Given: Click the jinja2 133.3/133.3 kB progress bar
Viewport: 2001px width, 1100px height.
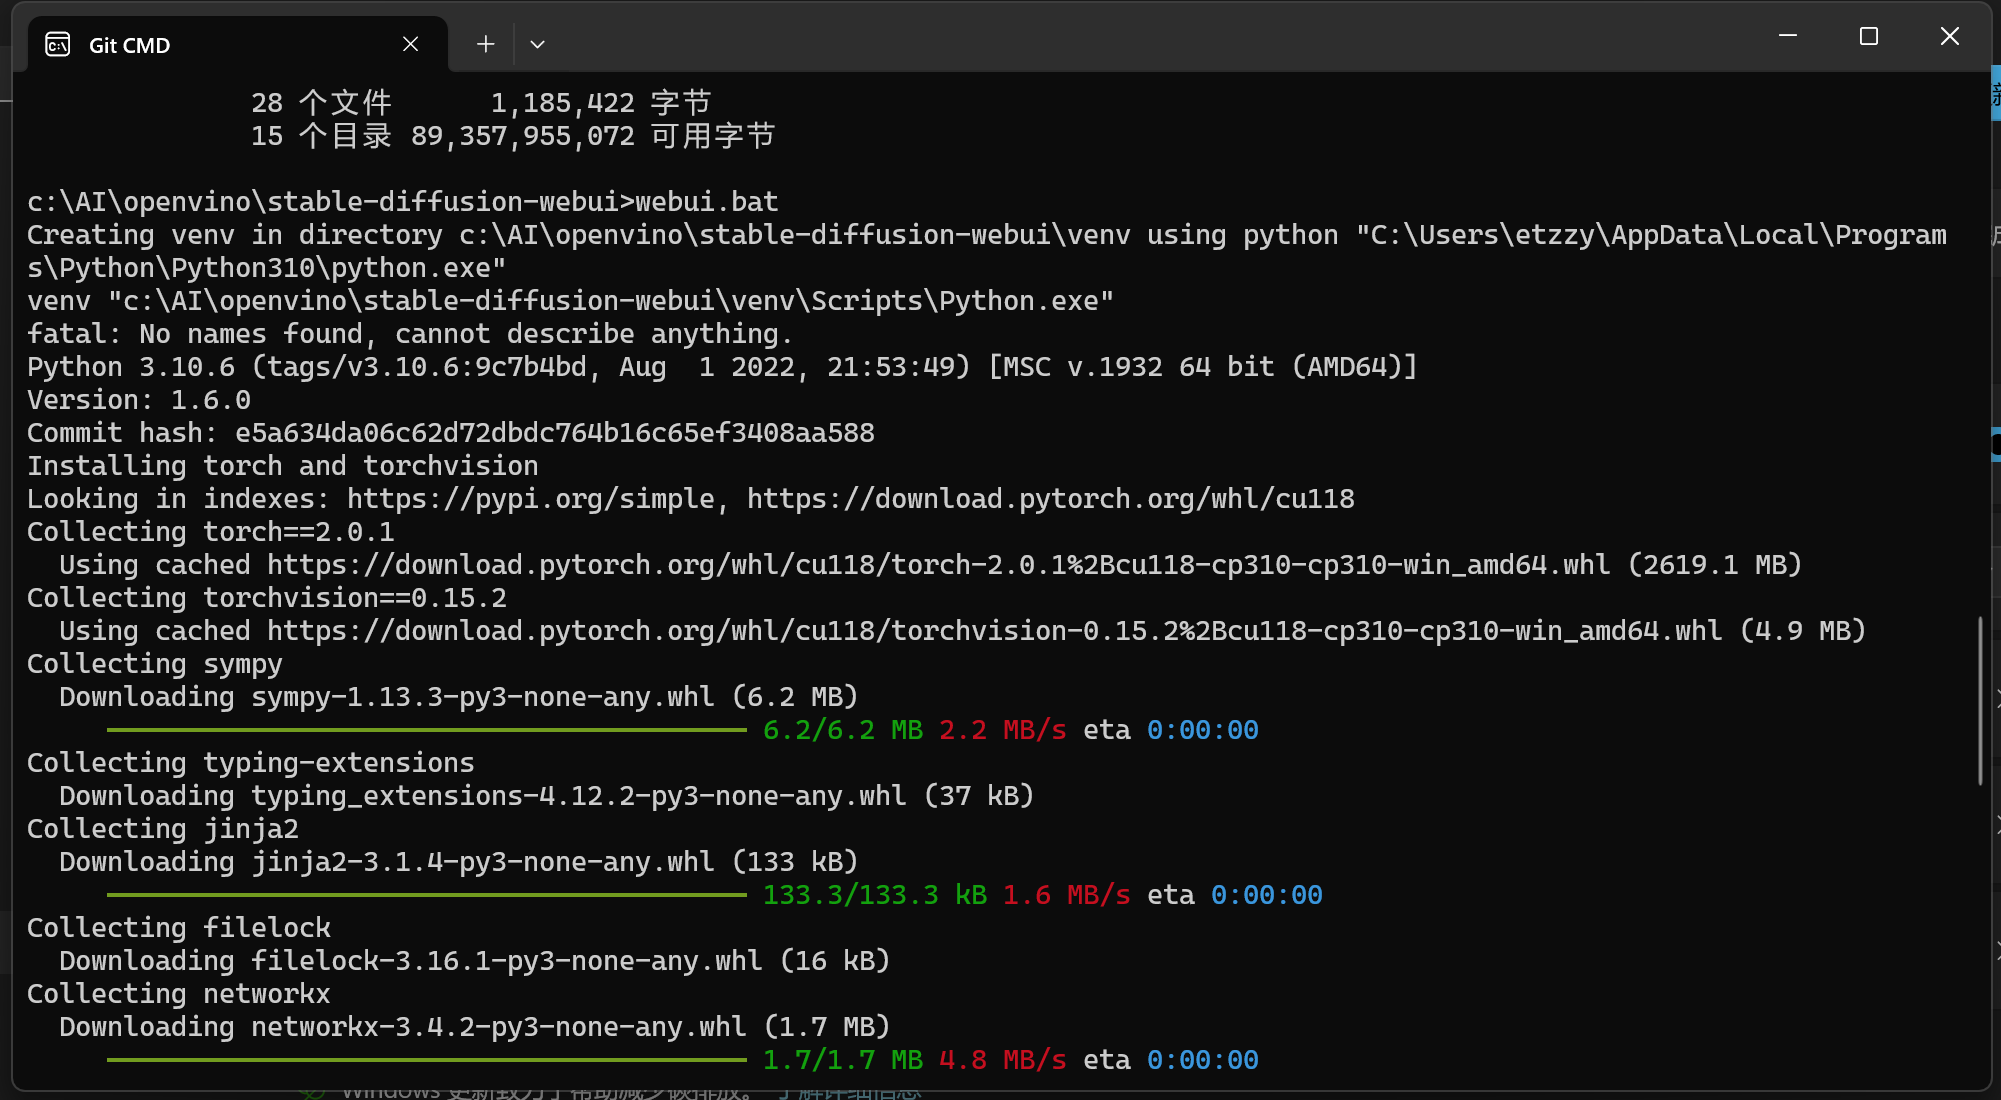Looking at the screenshot, I should tap(427, 895).
